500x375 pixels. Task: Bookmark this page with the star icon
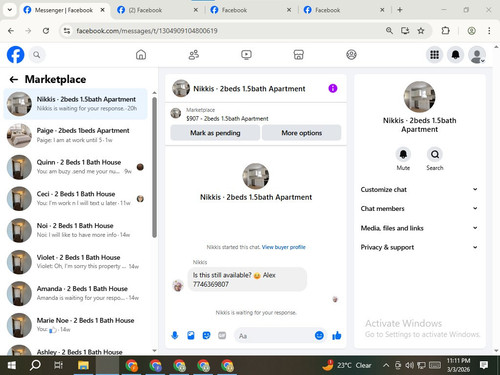click(x=421, y=31)
